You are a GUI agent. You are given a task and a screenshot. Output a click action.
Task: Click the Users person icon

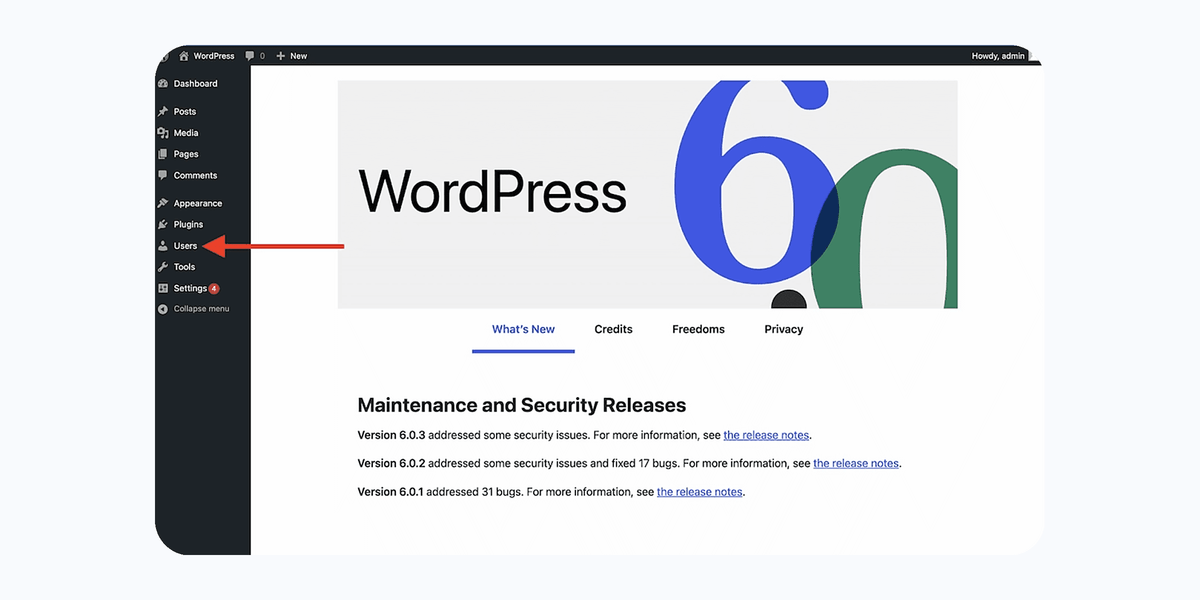coord(163,246)
